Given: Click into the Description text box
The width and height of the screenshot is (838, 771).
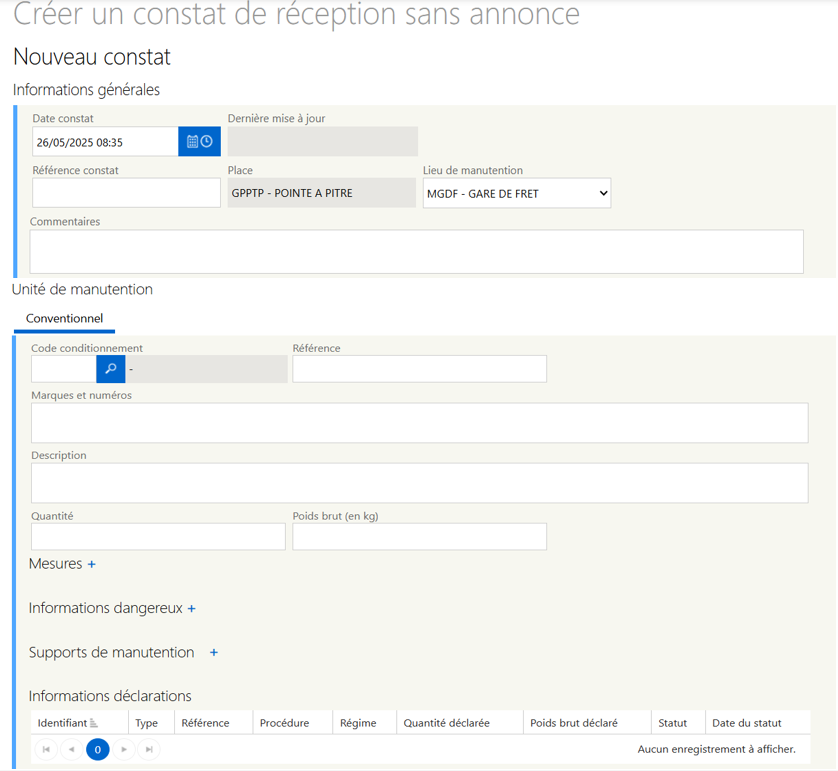Looking at the screenshot, I should (x=419, y=483).
